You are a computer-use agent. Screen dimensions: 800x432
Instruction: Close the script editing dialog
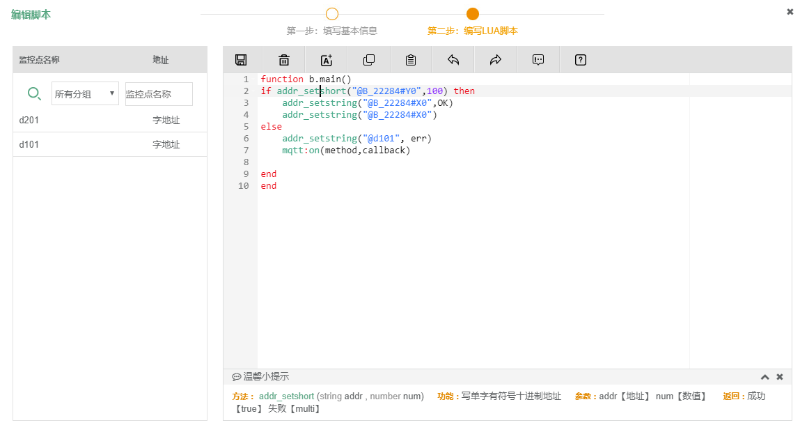(790, 12)
